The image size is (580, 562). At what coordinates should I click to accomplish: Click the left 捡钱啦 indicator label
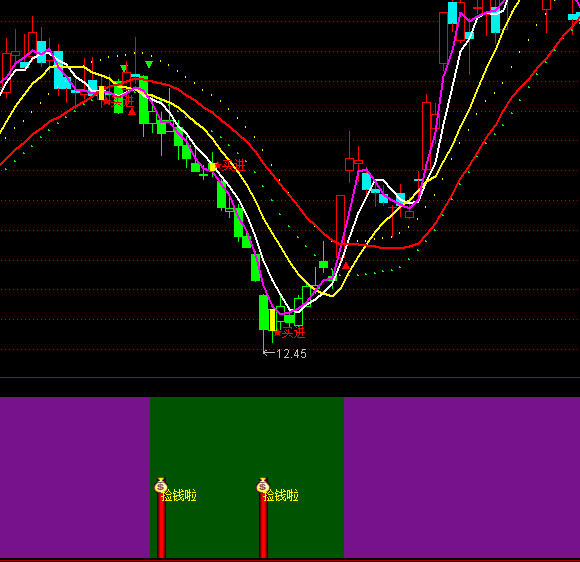tap(179, 495)
